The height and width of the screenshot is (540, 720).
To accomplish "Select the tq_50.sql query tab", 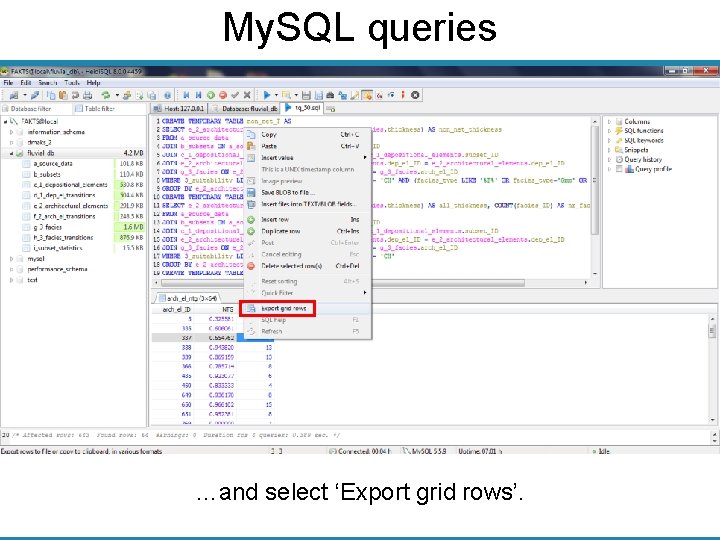I will pyautogui.click(x=303, y=108).
